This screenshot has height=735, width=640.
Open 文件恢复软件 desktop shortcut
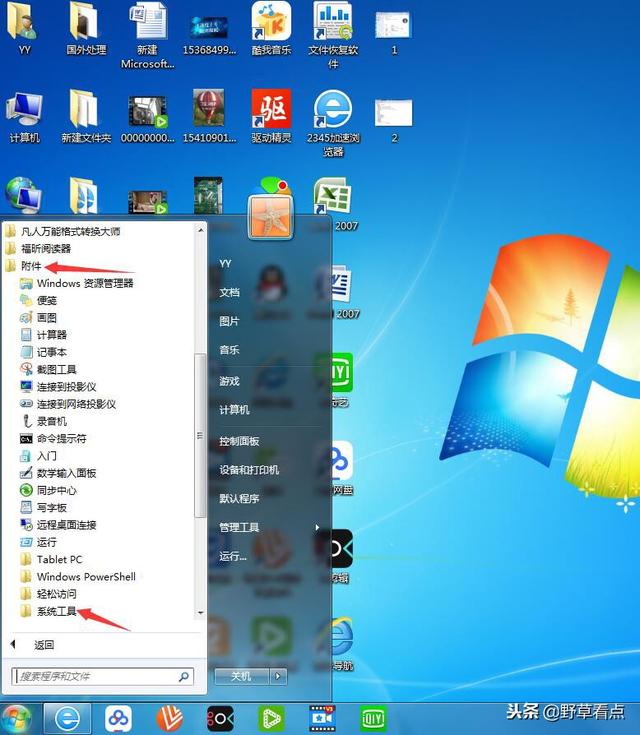pyautogui.click(x=333, y=36)
